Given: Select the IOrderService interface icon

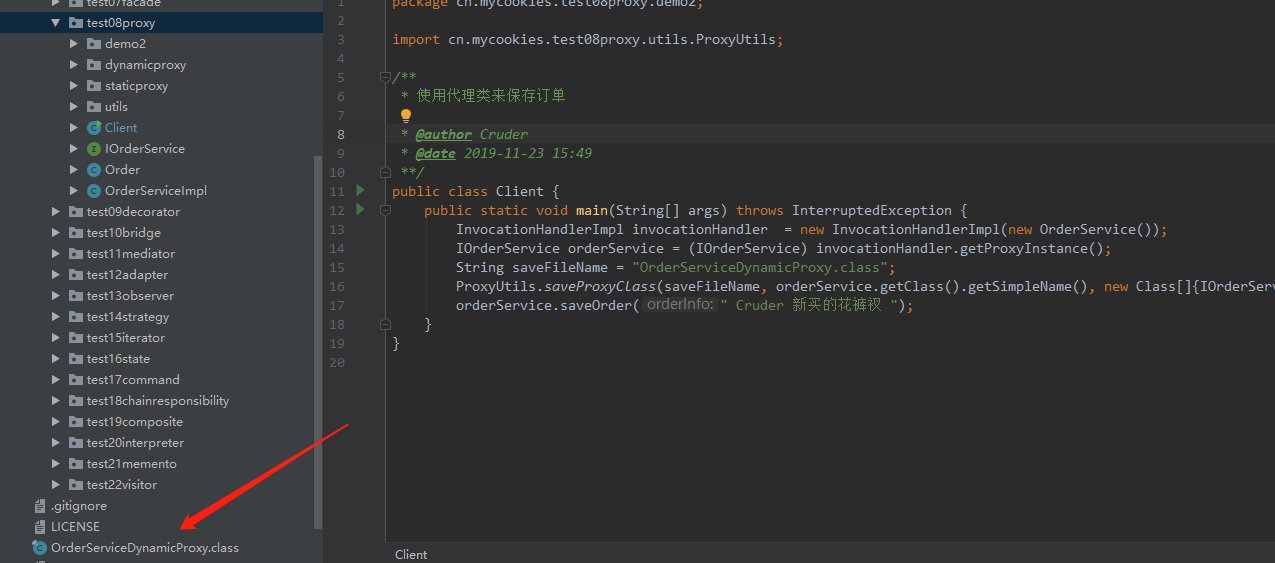Looking at the screenshot, I should (94, 149).
